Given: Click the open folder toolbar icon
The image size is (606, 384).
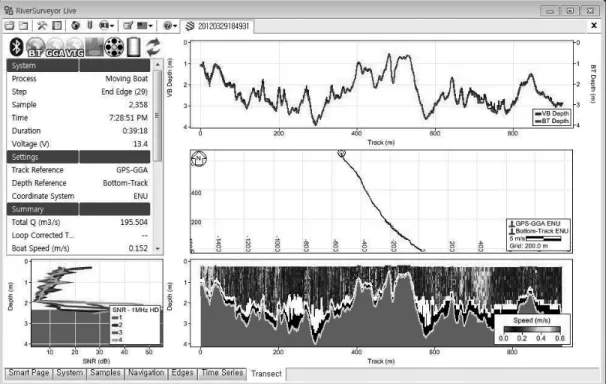Looking at the screenshot, I should pos(9,26).
